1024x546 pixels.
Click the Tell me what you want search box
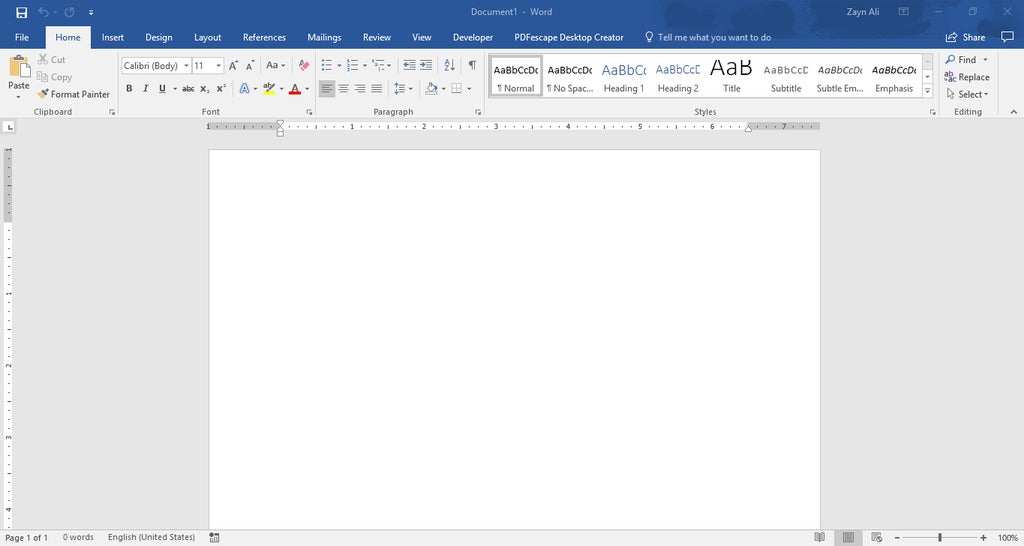[707, 37]
